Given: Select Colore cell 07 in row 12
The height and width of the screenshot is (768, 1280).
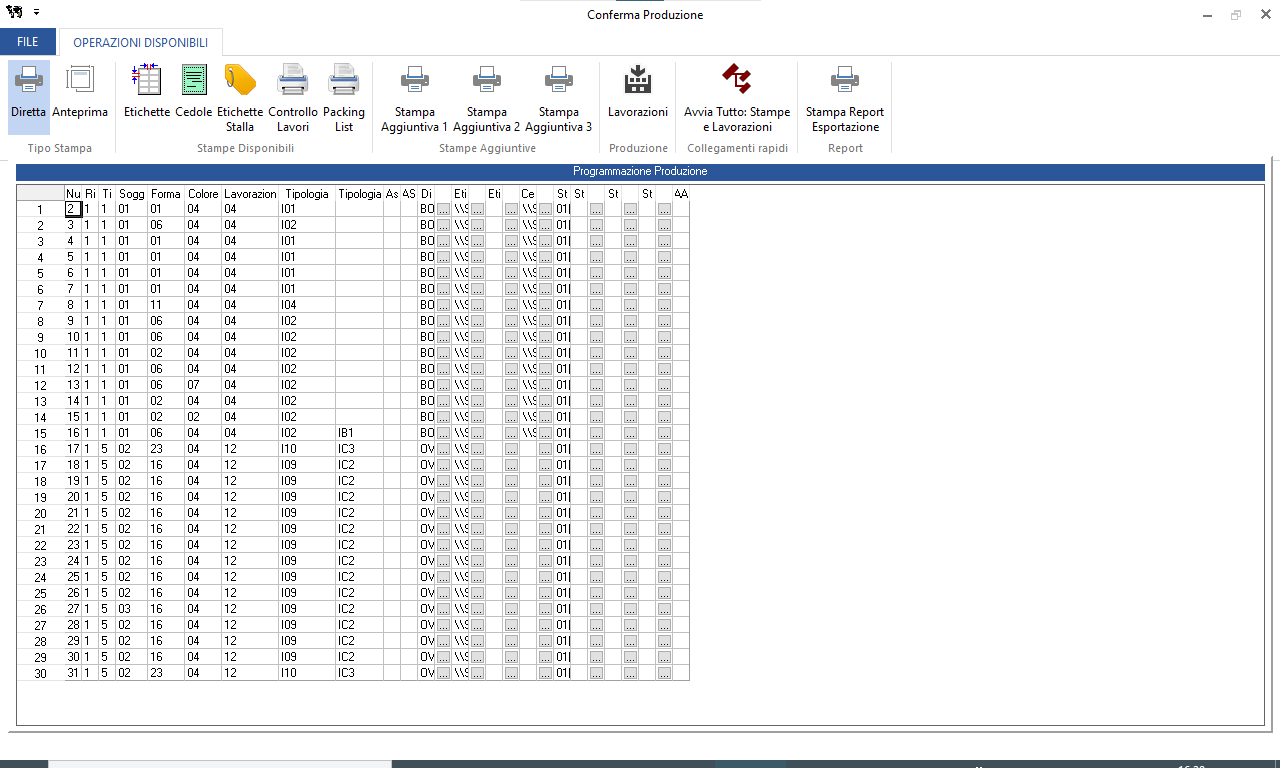Looking at the screenshot, I should pyautogui.click(x=203, y=385).
